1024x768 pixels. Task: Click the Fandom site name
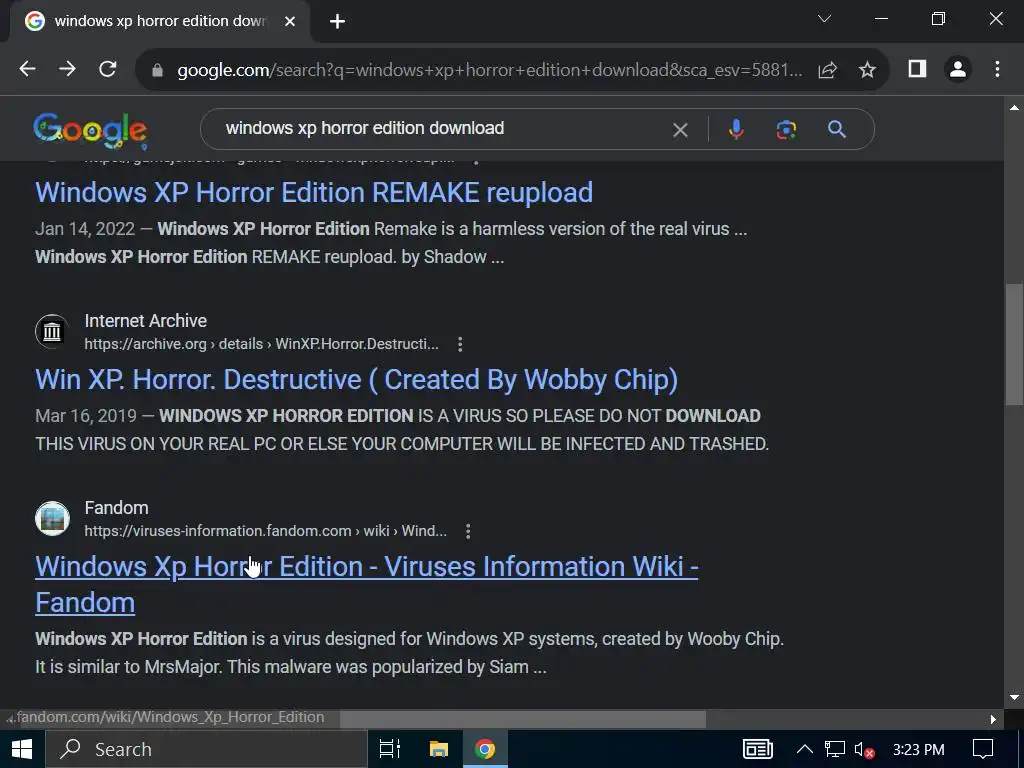[x=116, y=507]
